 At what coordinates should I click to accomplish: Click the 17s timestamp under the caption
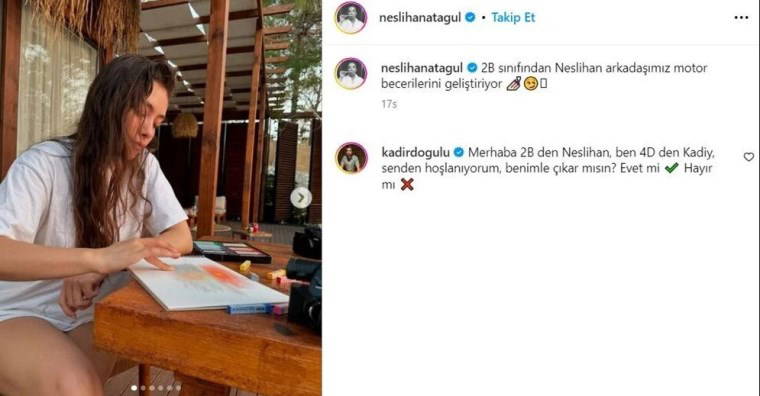coord(389,104)
